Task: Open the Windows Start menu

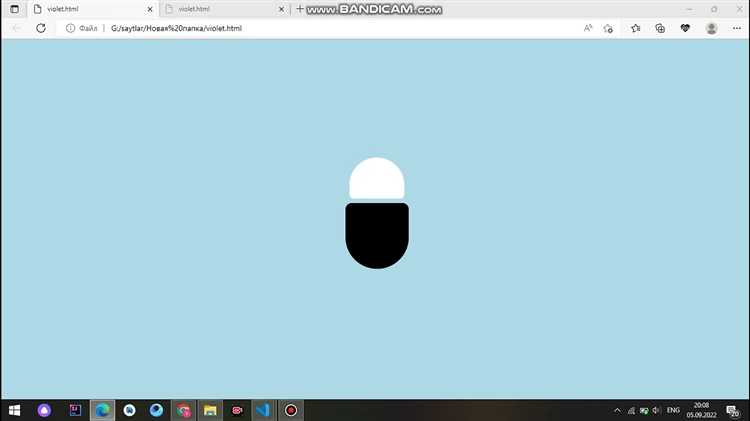Action: (x=14, y=410)
